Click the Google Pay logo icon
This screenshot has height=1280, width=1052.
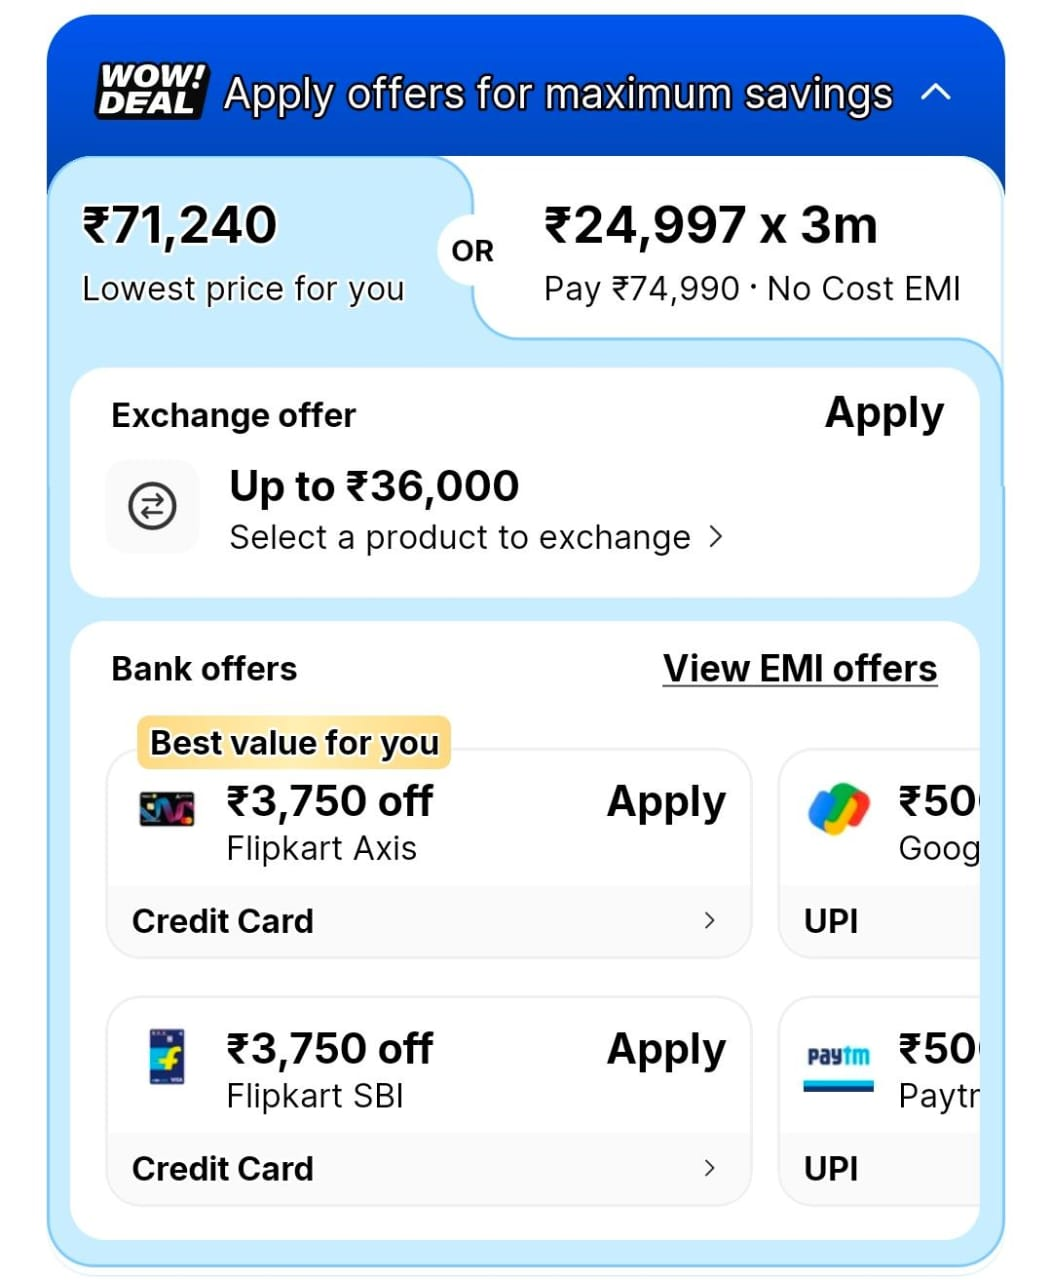coord(838,809)
